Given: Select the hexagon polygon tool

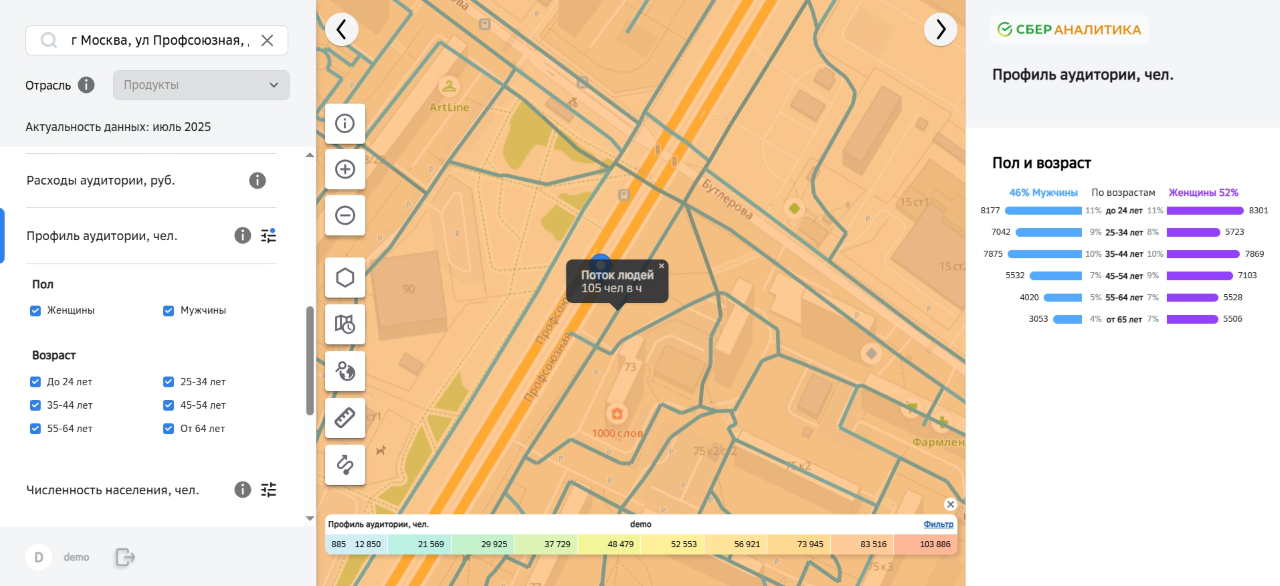Looking at the screenshot, I should click(345, 278).
